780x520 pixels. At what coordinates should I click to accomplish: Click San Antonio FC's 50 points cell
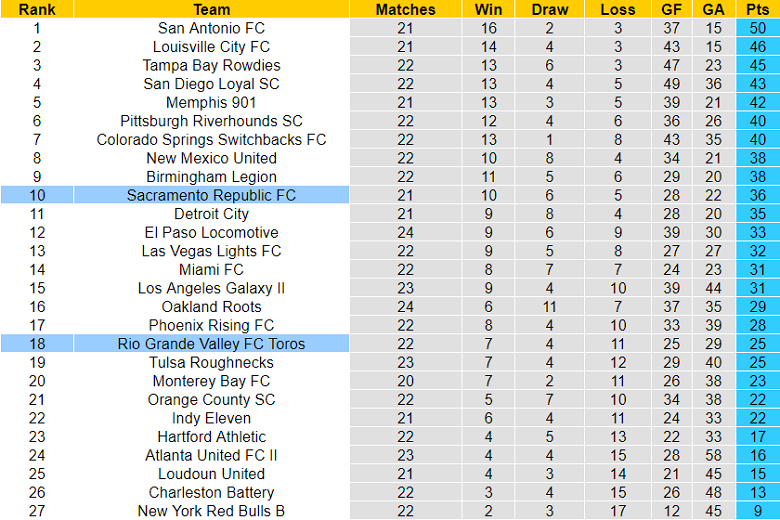[x=757, y=28]
